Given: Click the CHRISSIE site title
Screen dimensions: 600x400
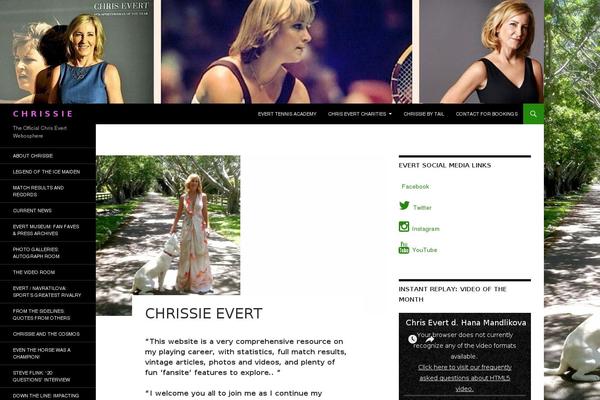Looking at the screenshot, I should 43,114.
